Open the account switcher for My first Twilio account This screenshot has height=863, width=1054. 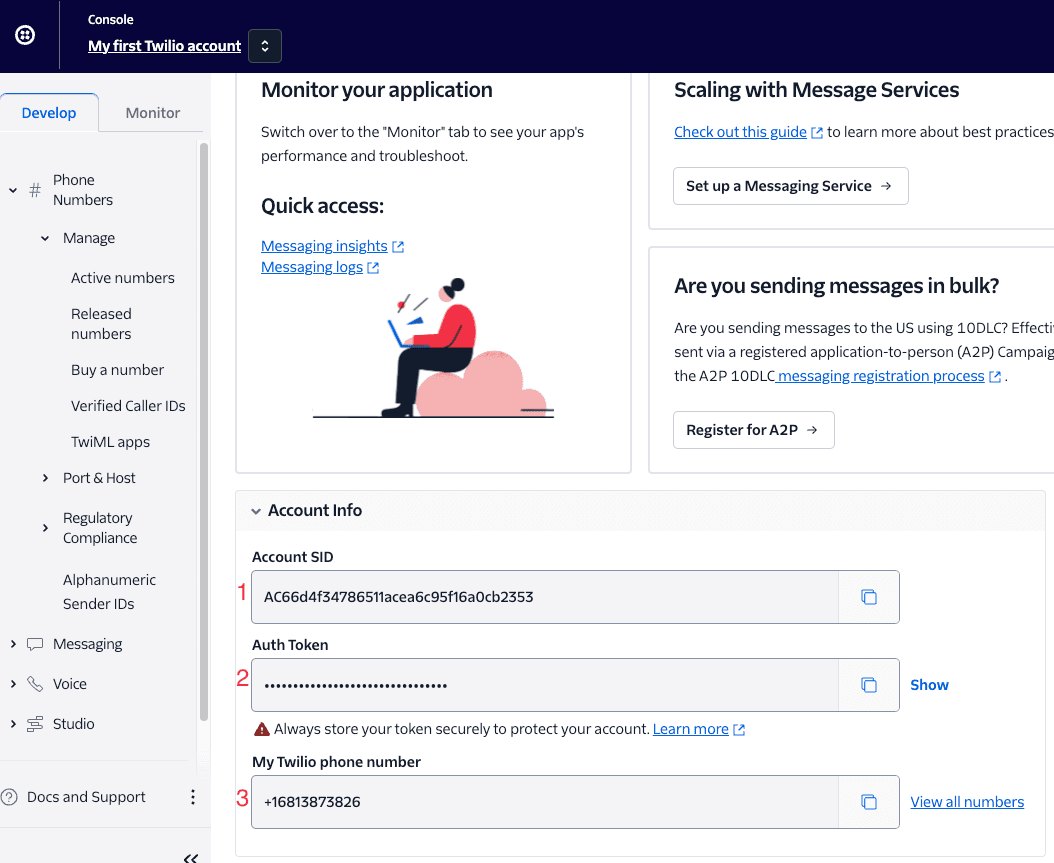coord(264,45)
